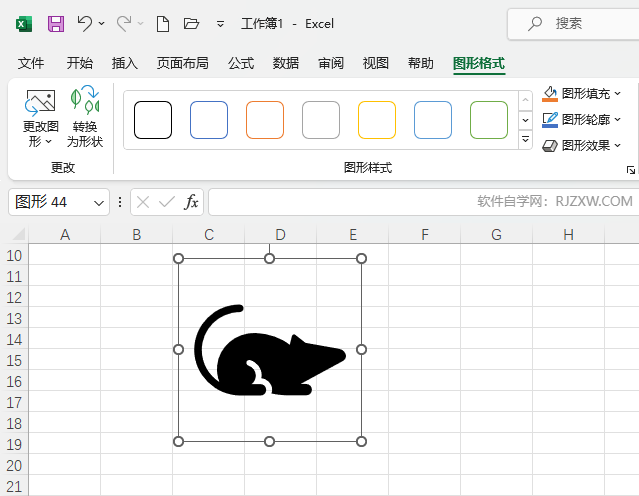Click 转换为形状 convert to shape
Screen dimensions: 639x496
(85, 118)
